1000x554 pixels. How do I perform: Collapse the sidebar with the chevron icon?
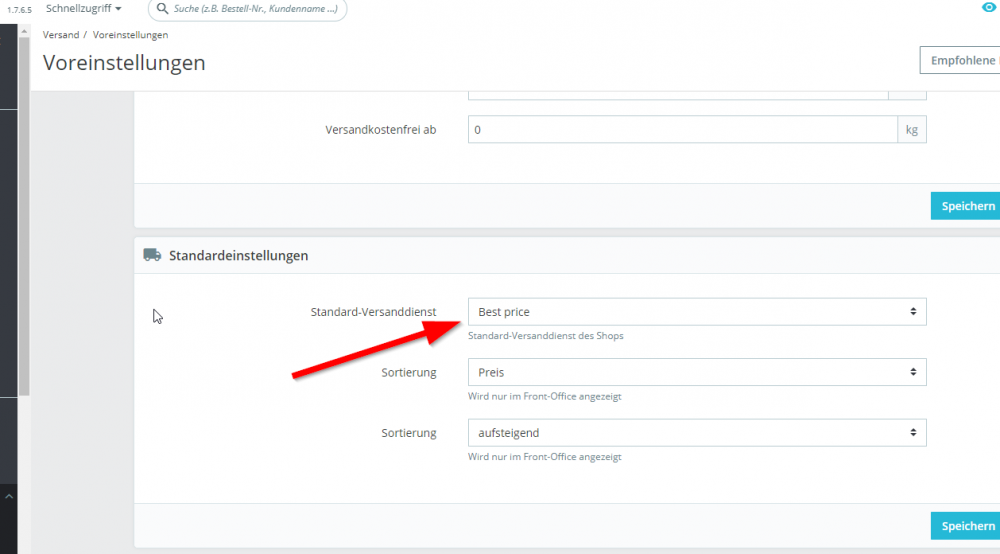coord(9,496)
